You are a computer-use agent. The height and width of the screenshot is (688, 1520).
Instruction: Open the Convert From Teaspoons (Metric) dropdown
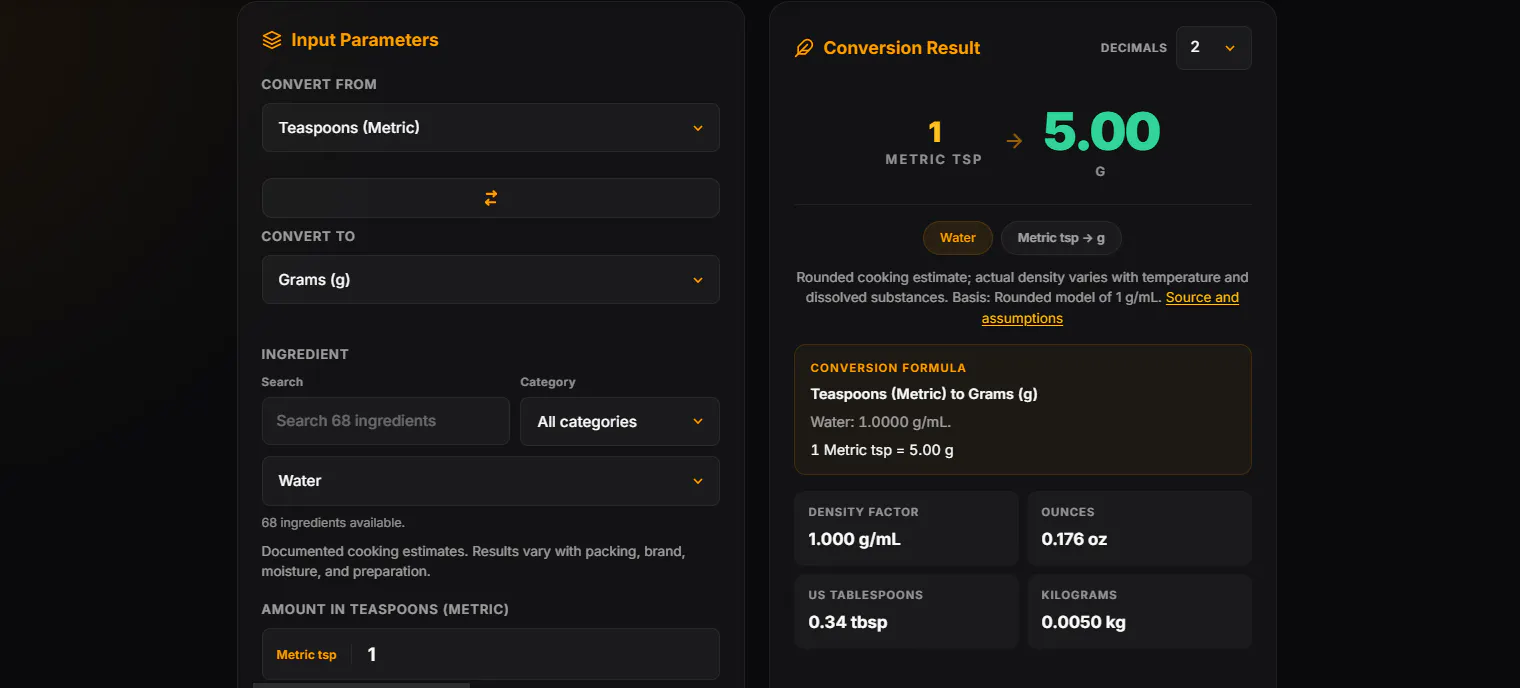click(490, 128)
